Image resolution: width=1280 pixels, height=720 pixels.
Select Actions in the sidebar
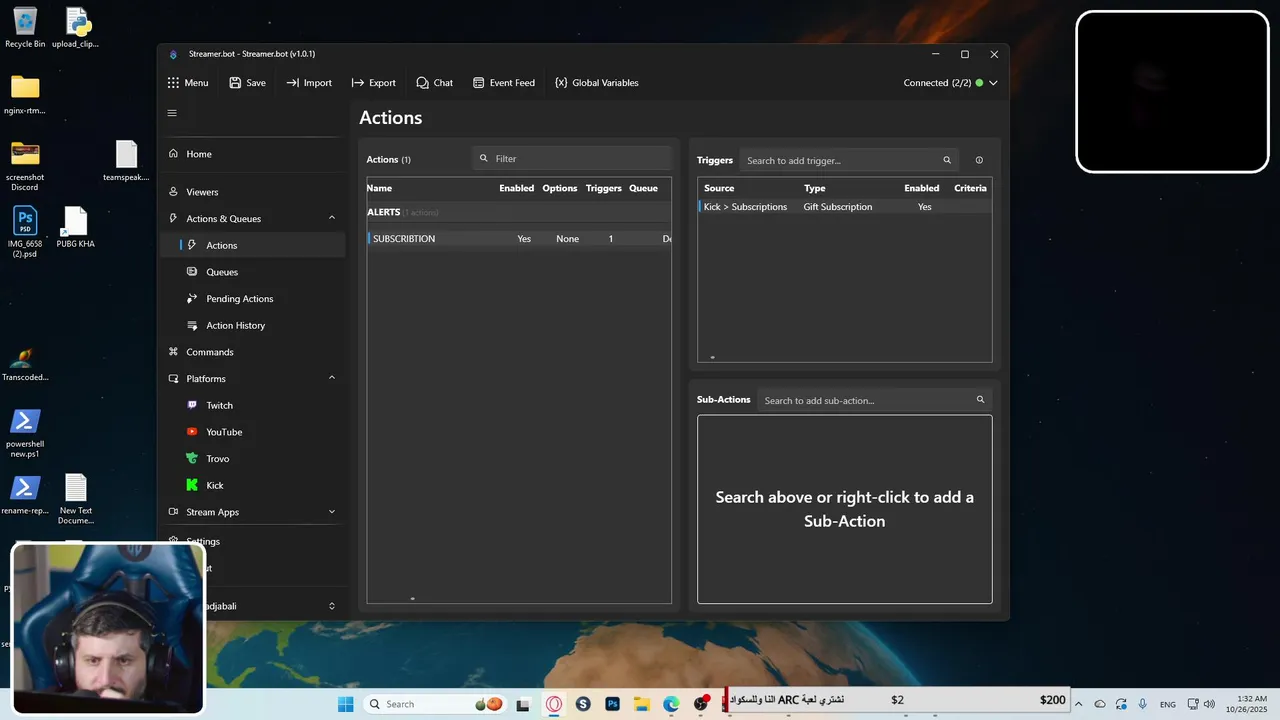click(252, 245)
